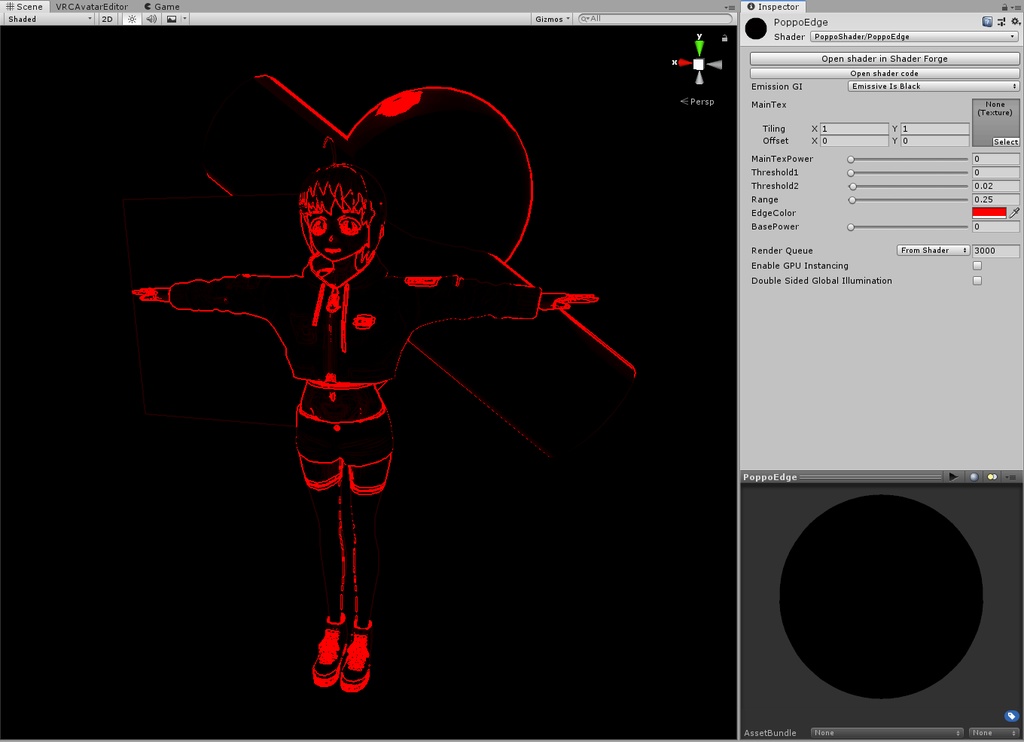Pick EdgeColor with eyedropper icon
Viewport: 1024px width, 742px height.
point(1014,213)
